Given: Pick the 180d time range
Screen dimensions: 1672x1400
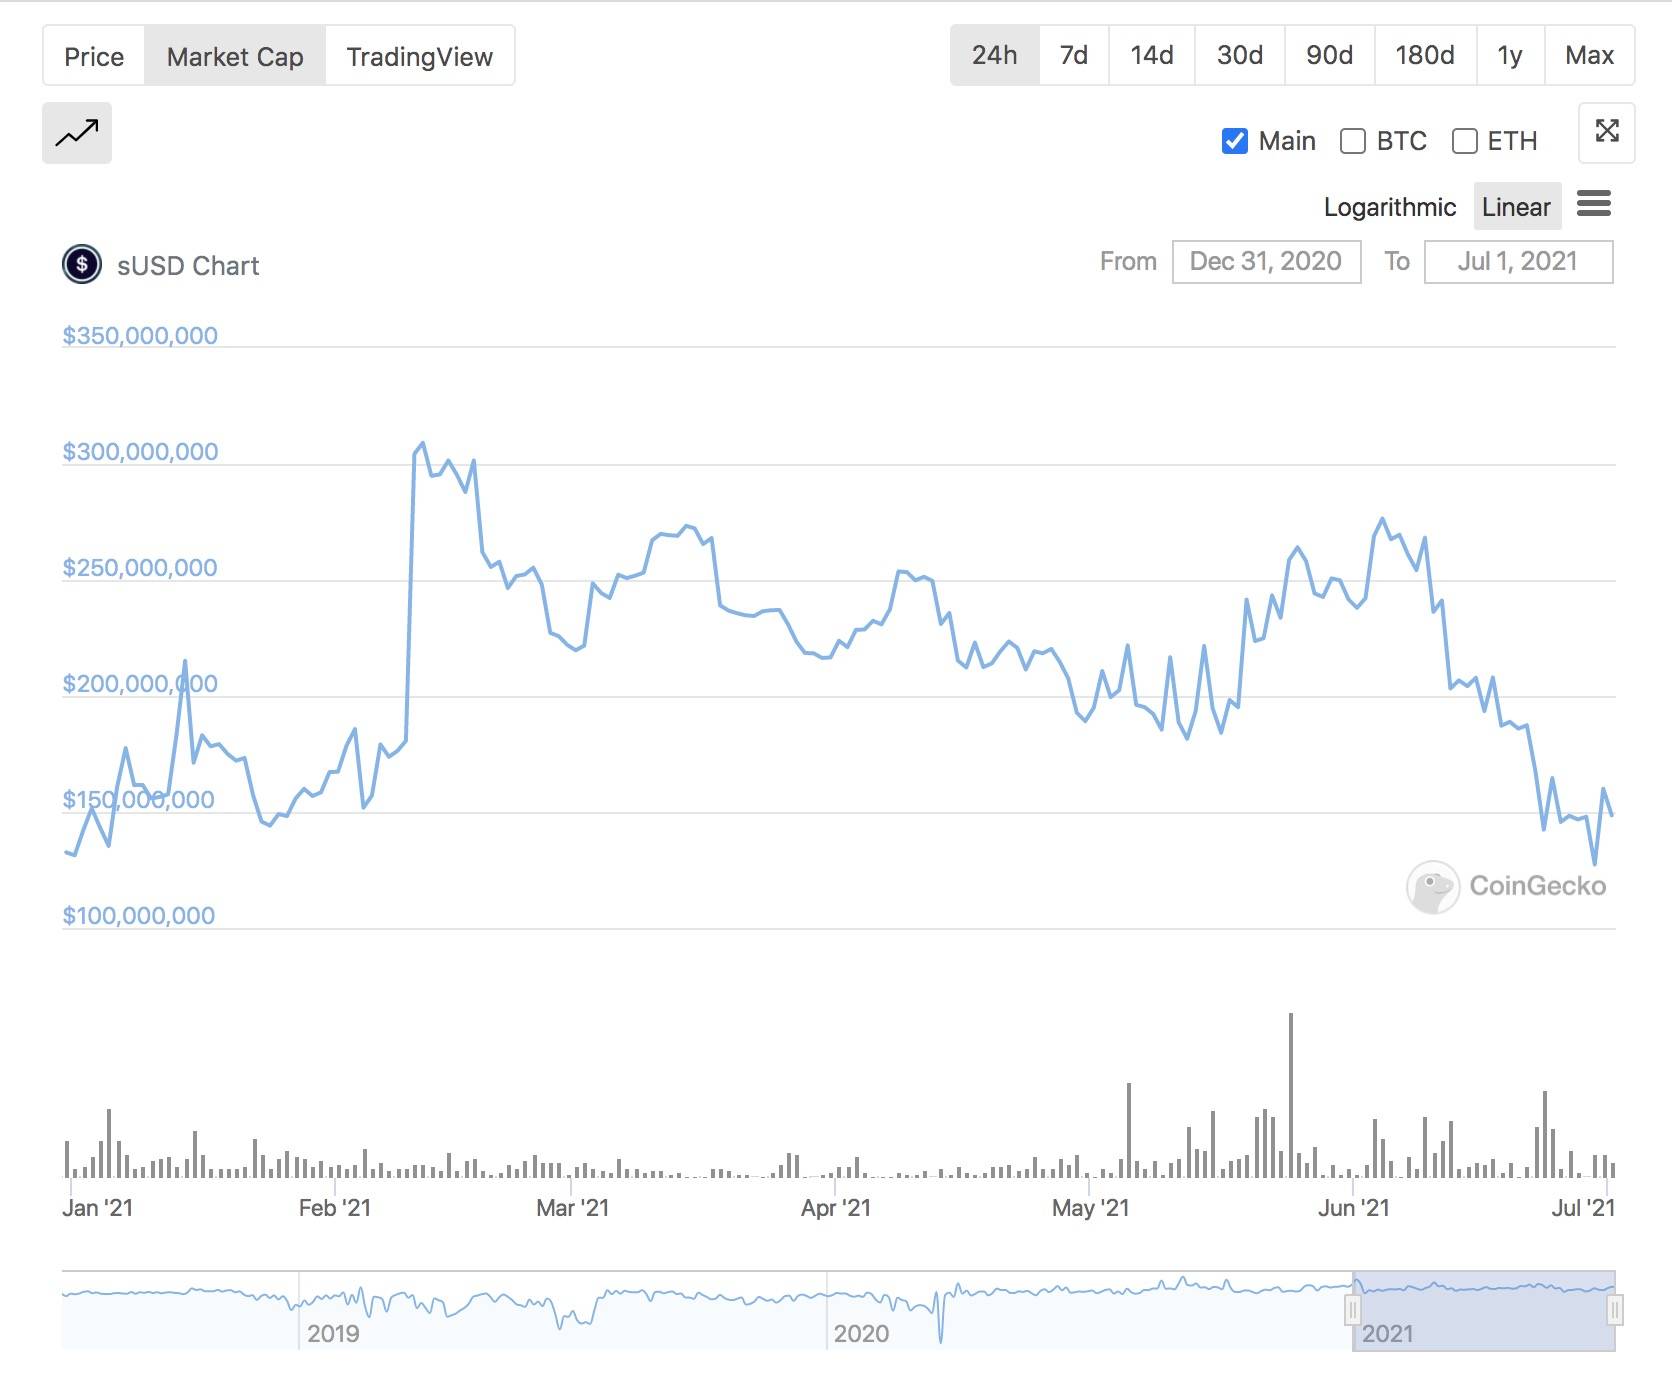Looking at the screenshot, I should [1425, 55].
